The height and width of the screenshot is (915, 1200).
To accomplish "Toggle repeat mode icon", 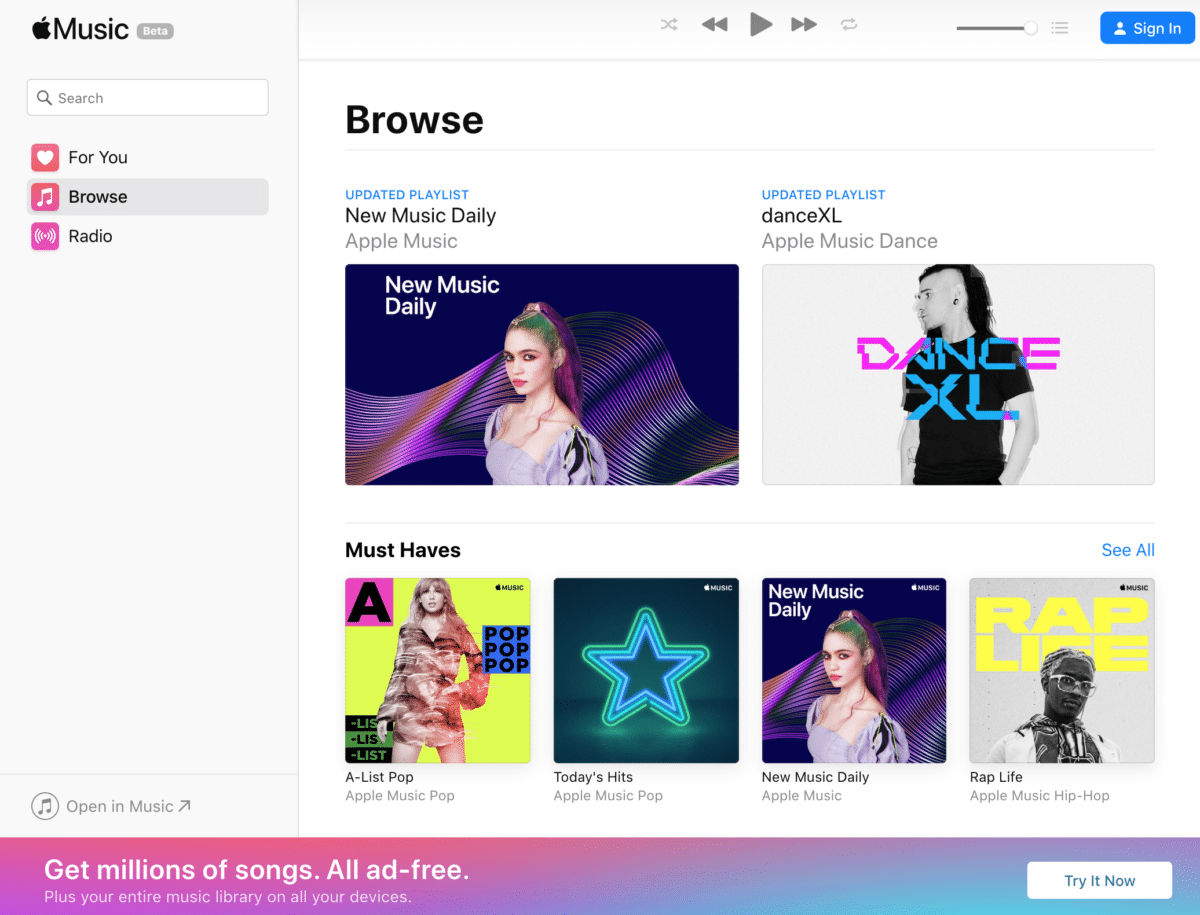I will pos(849,25).
